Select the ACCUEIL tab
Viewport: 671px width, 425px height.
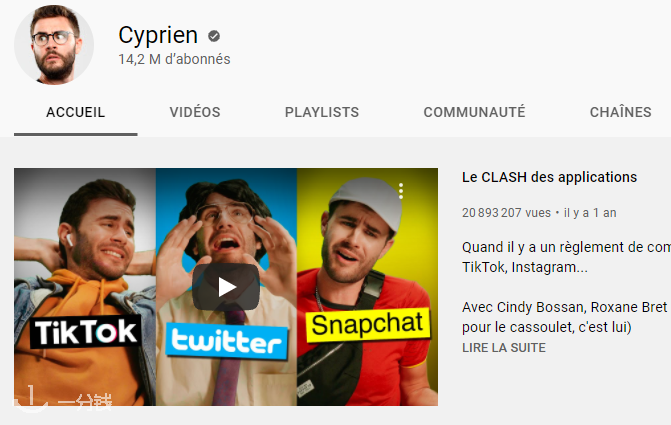(x=75, y=112)
